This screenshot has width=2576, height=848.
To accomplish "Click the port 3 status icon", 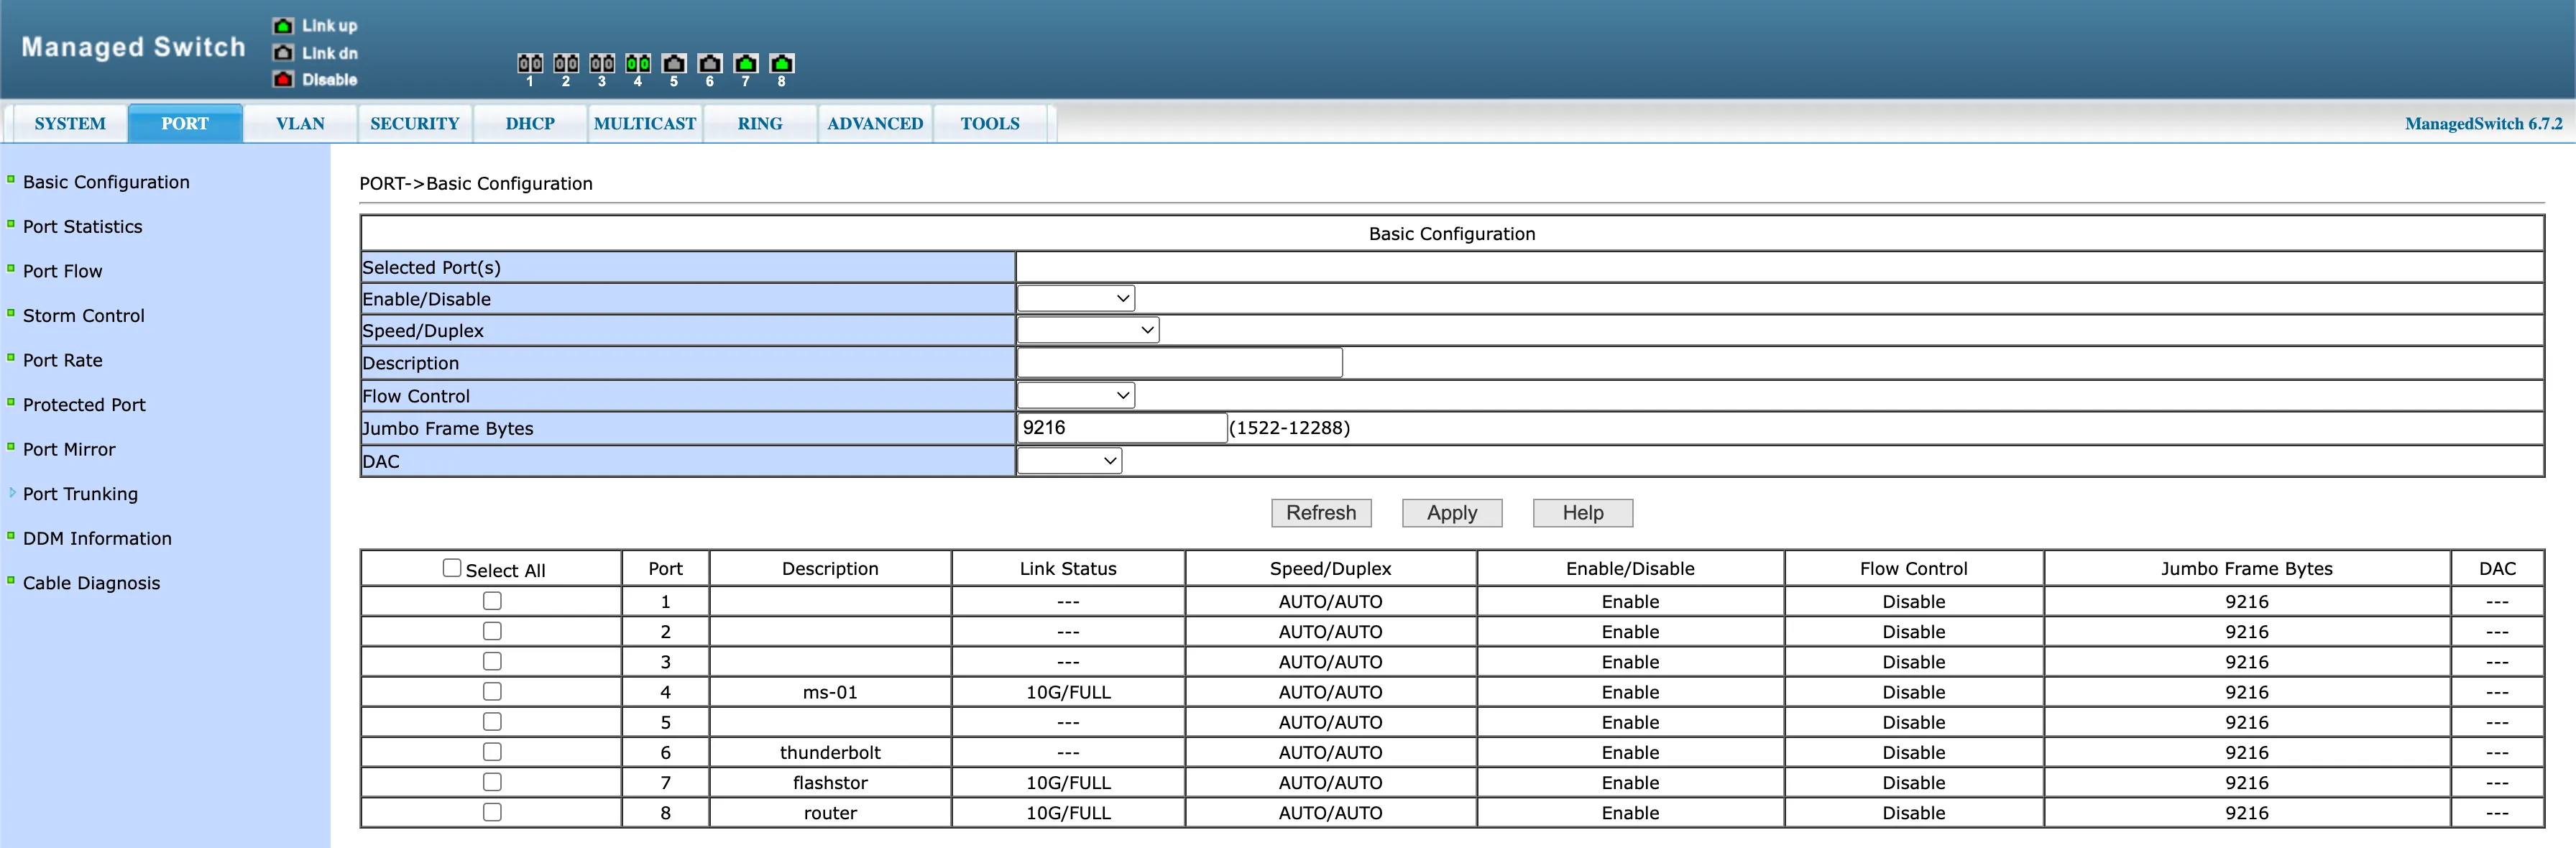I will pos(602,64).
